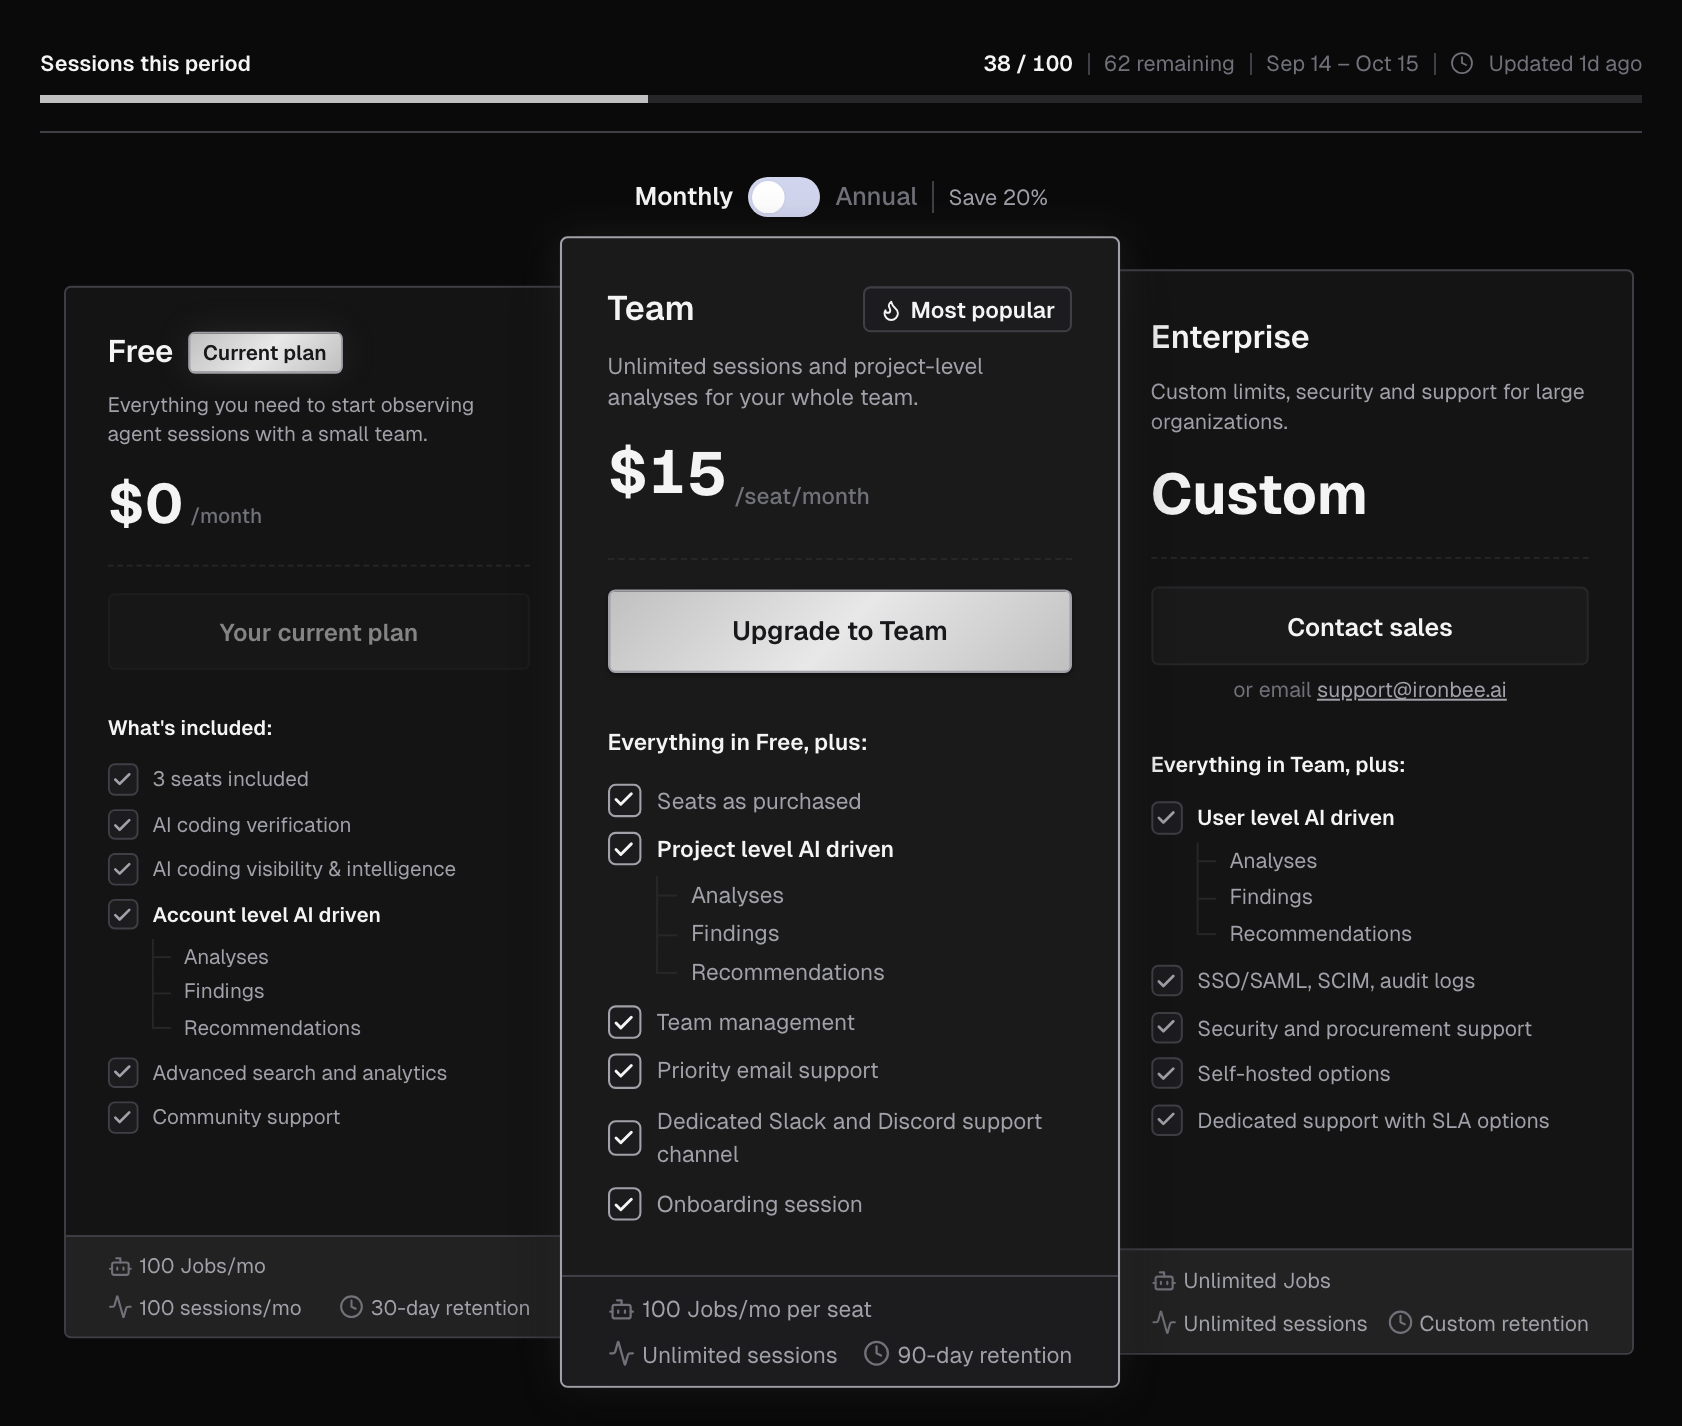Click the pulse icon beside Team Unlimited sessions
The height and width of the screenshot is (1426, 1682).
click(621, 1354)
